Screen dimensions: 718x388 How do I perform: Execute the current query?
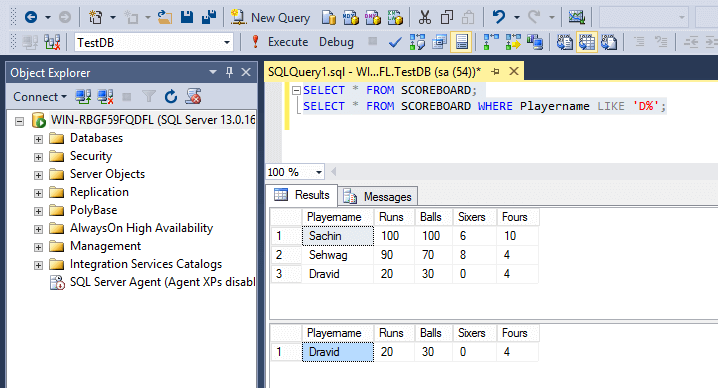(279, 42)
